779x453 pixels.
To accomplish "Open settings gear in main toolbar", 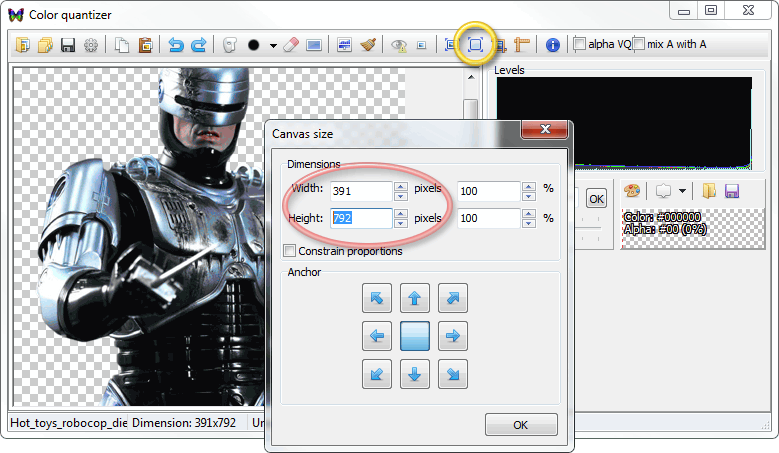I will click(x=90, y=45).
